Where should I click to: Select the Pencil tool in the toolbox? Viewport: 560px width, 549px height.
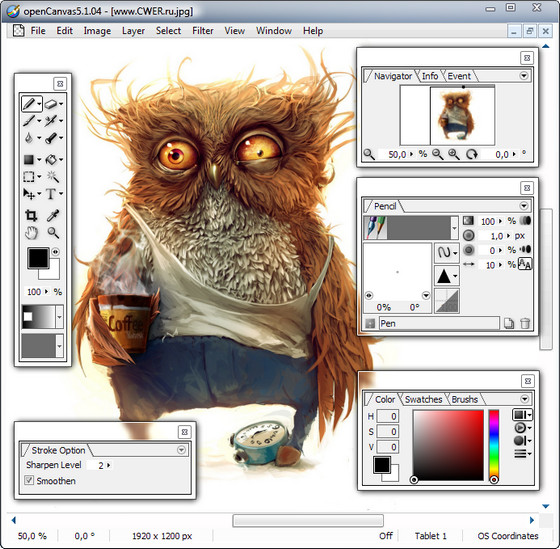pos(29,104)
